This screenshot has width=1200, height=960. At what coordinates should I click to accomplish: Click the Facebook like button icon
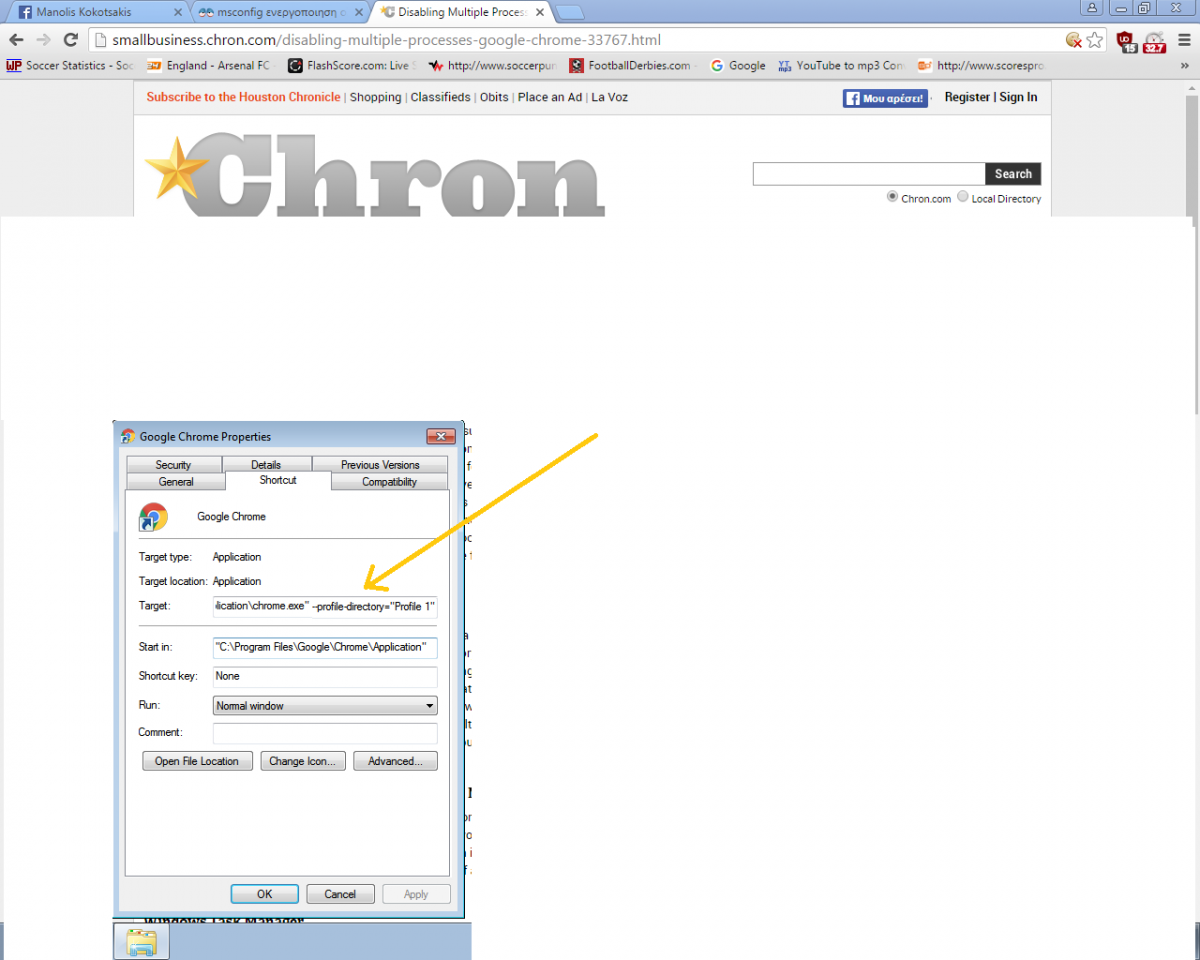pos(885,98)
